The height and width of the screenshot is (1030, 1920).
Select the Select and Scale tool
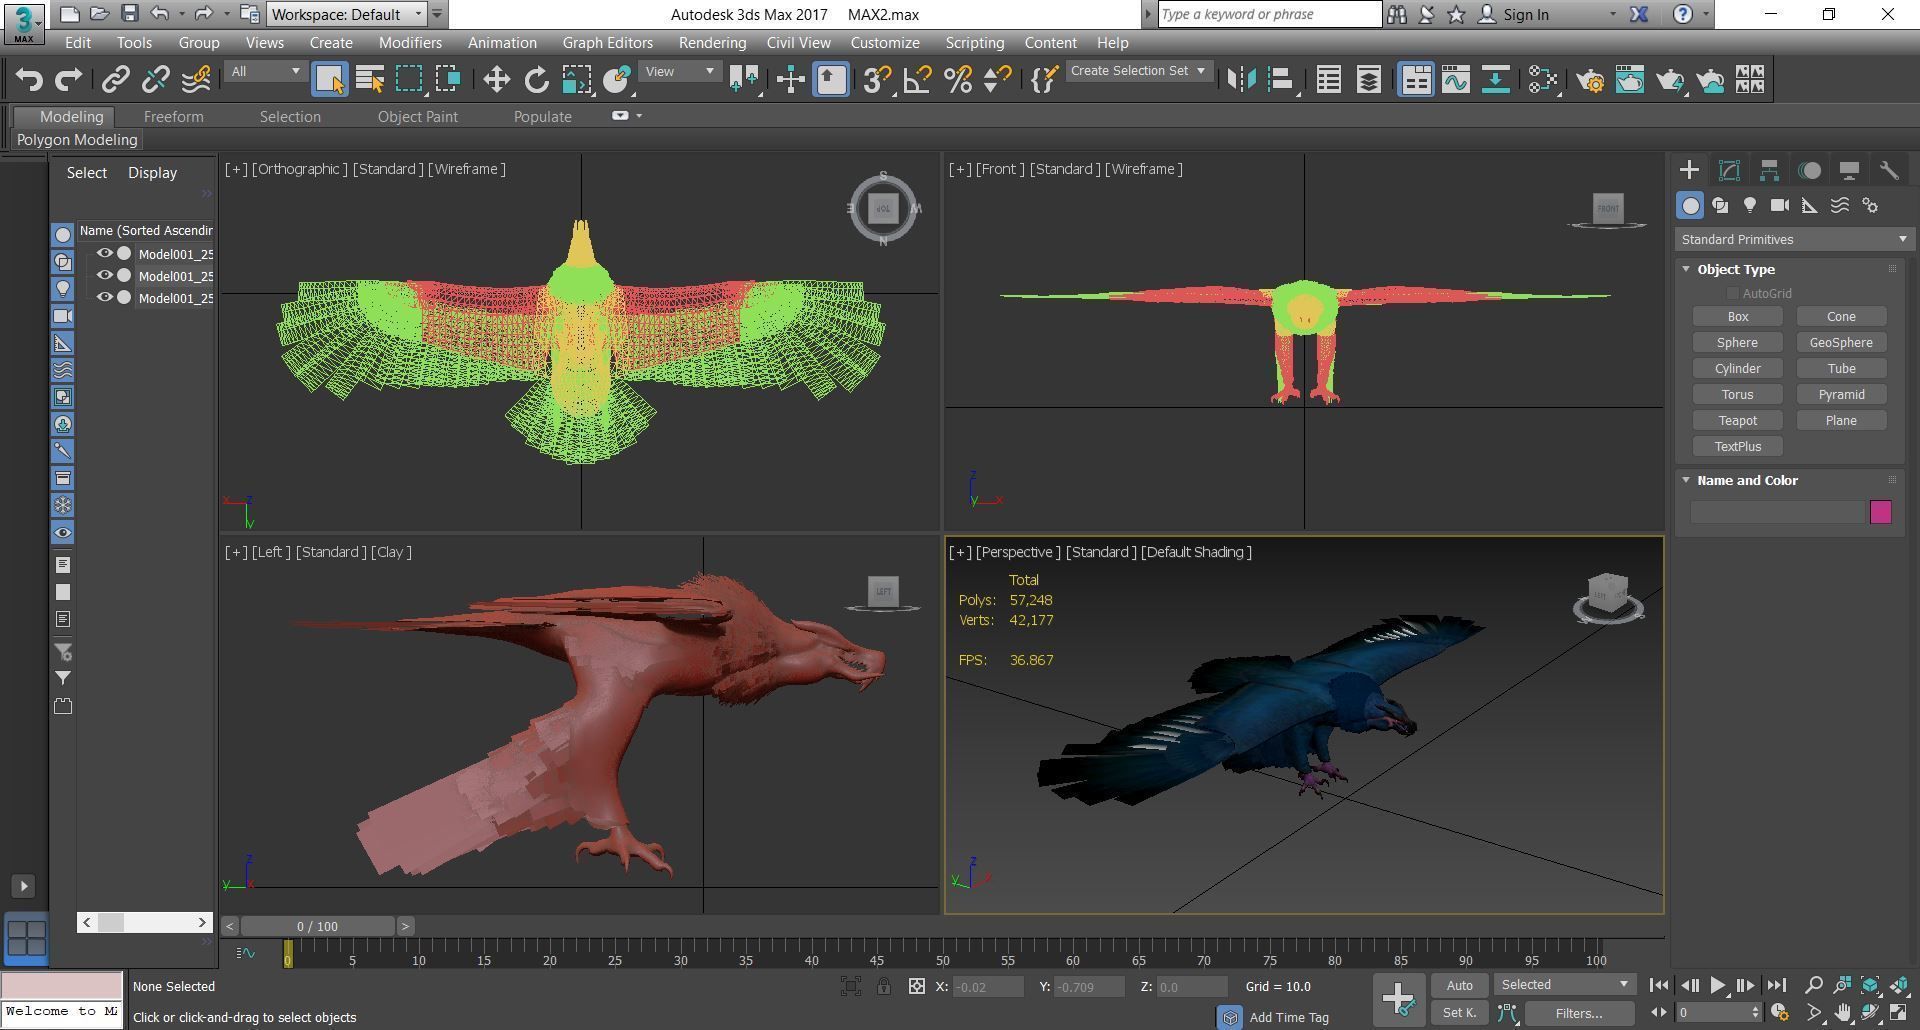(576, 80)
